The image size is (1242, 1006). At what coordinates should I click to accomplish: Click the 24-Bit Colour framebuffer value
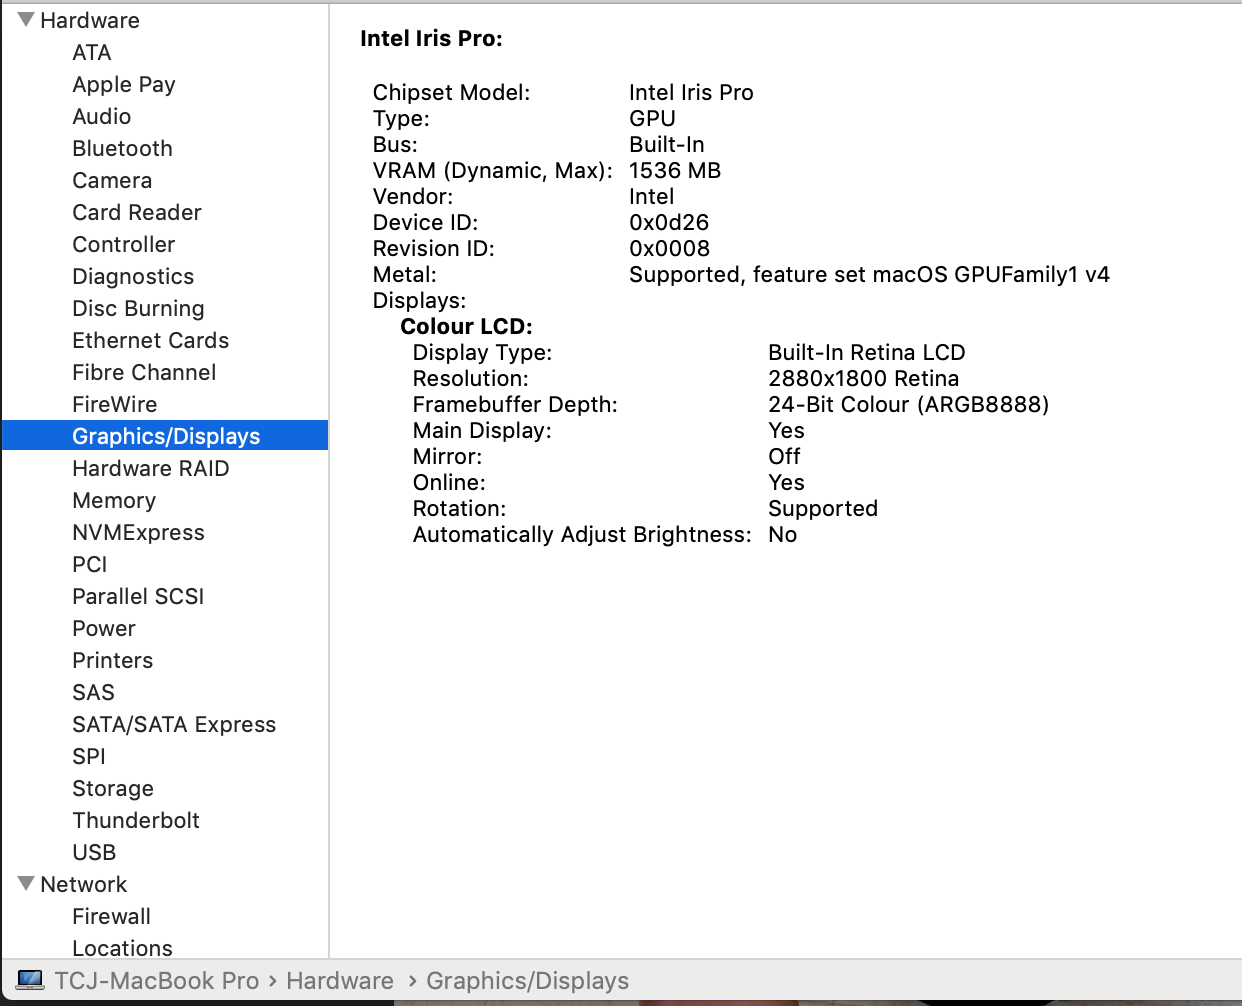point(908,404)
